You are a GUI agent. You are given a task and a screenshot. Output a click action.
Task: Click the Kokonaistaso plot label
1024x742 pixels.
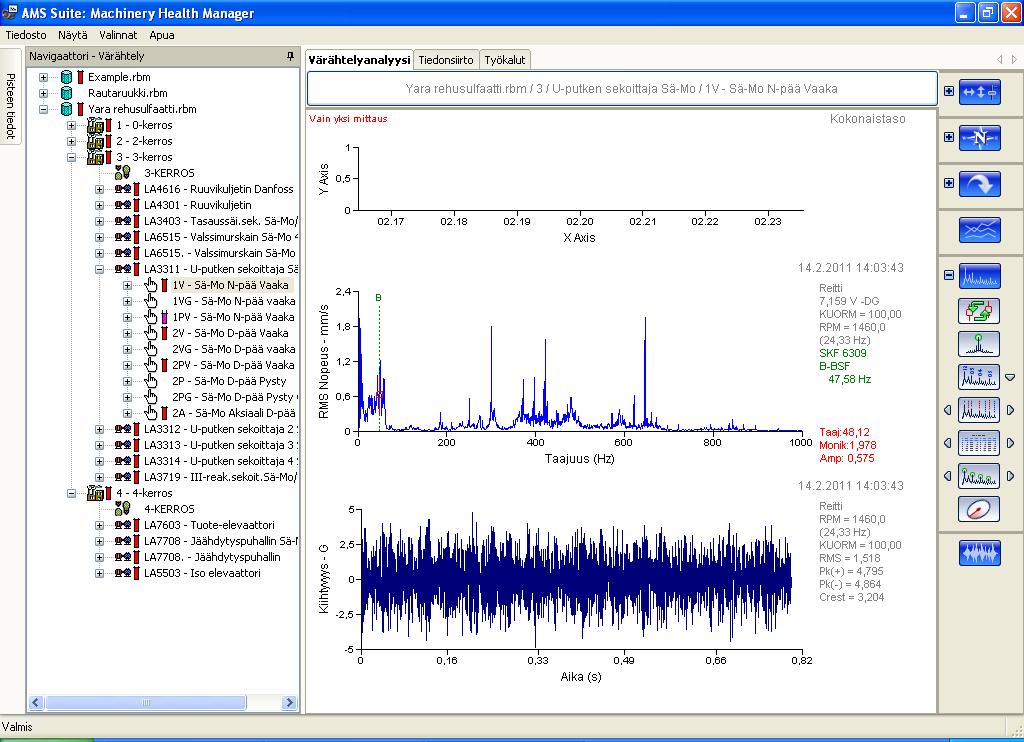pos(867,119)
